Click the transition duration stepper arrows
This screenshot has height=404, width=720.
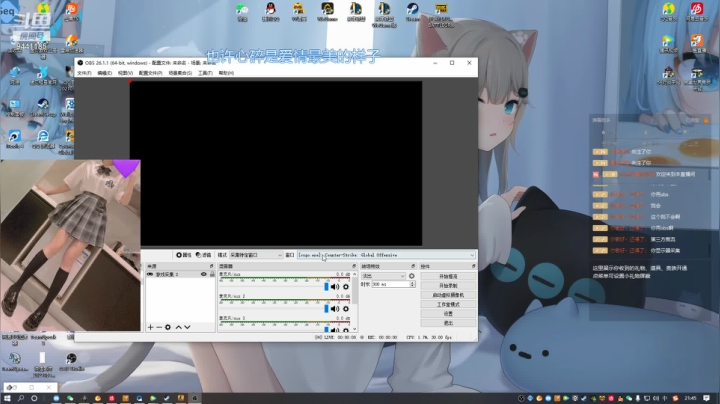[x=412, y=284]
